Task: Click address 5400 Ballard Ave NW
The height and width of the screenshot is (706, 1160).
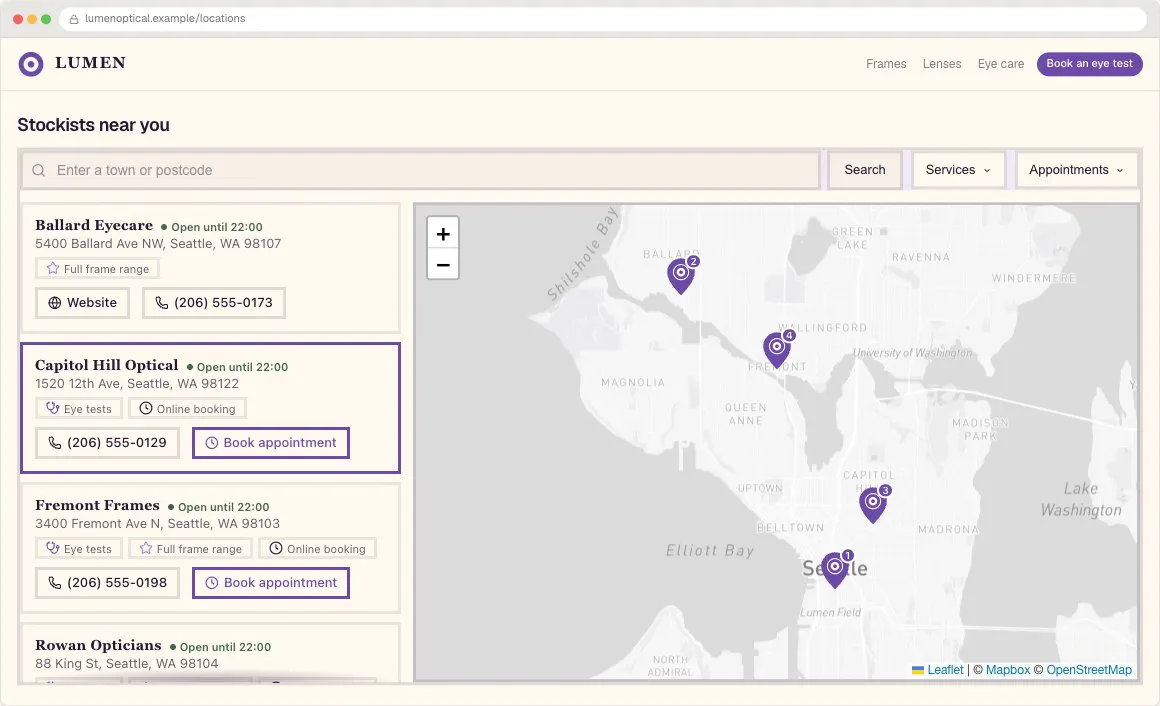Action: [x=158, y=243]
